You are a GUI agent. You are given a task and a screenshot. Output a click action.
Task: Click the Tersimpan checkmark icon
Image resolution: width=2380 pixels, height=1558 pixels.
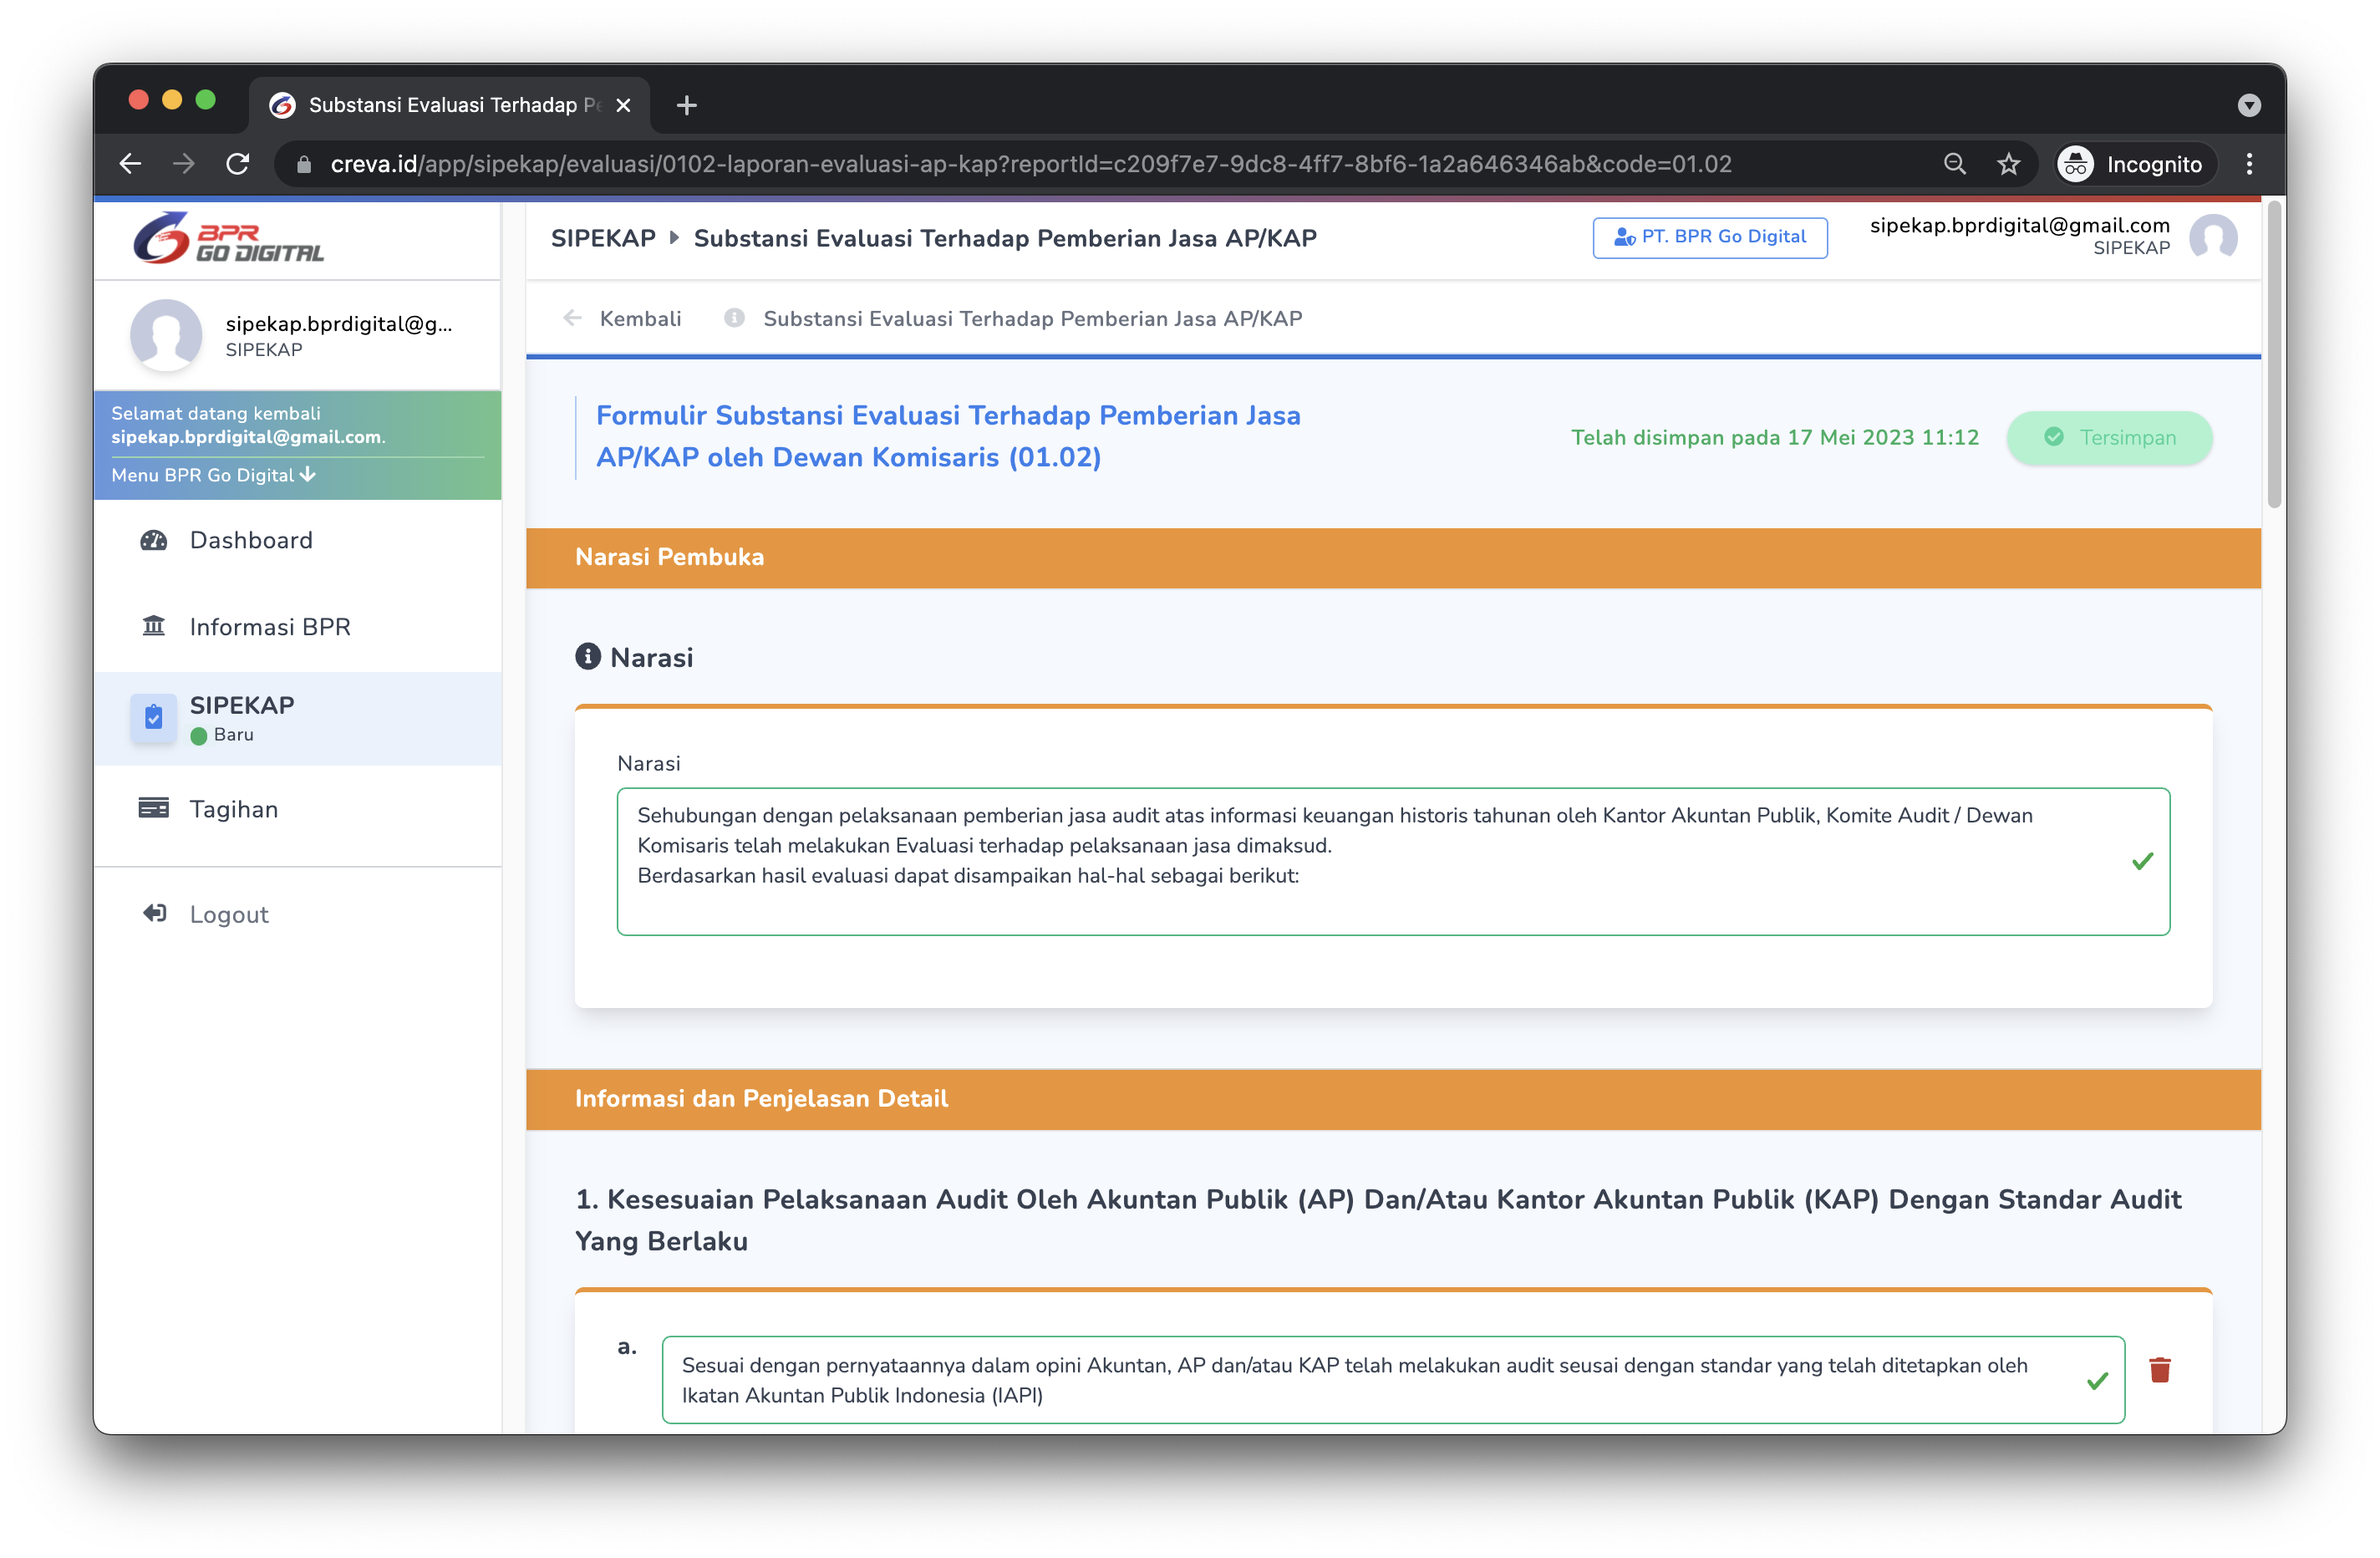pos(2054,437)
